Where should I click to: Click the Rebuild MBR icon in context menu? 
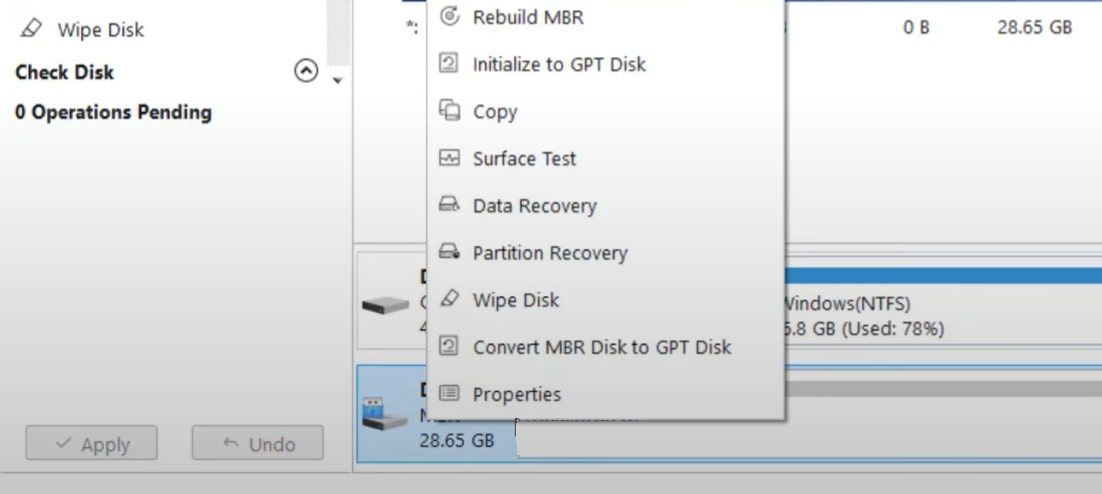pyautogui.click(x=450, y=17)
